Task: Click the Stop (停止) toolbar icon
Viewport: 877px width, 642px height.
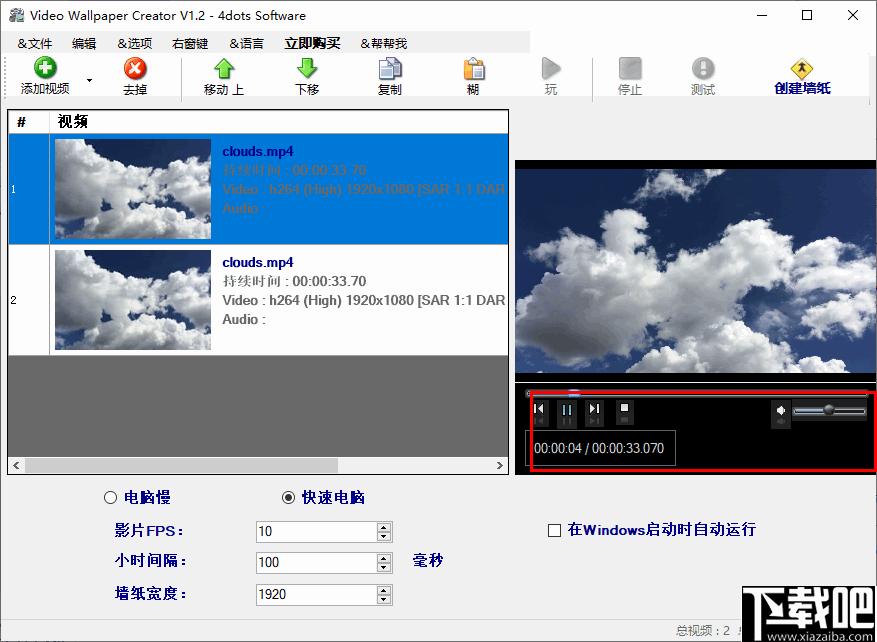Action: 630,69
